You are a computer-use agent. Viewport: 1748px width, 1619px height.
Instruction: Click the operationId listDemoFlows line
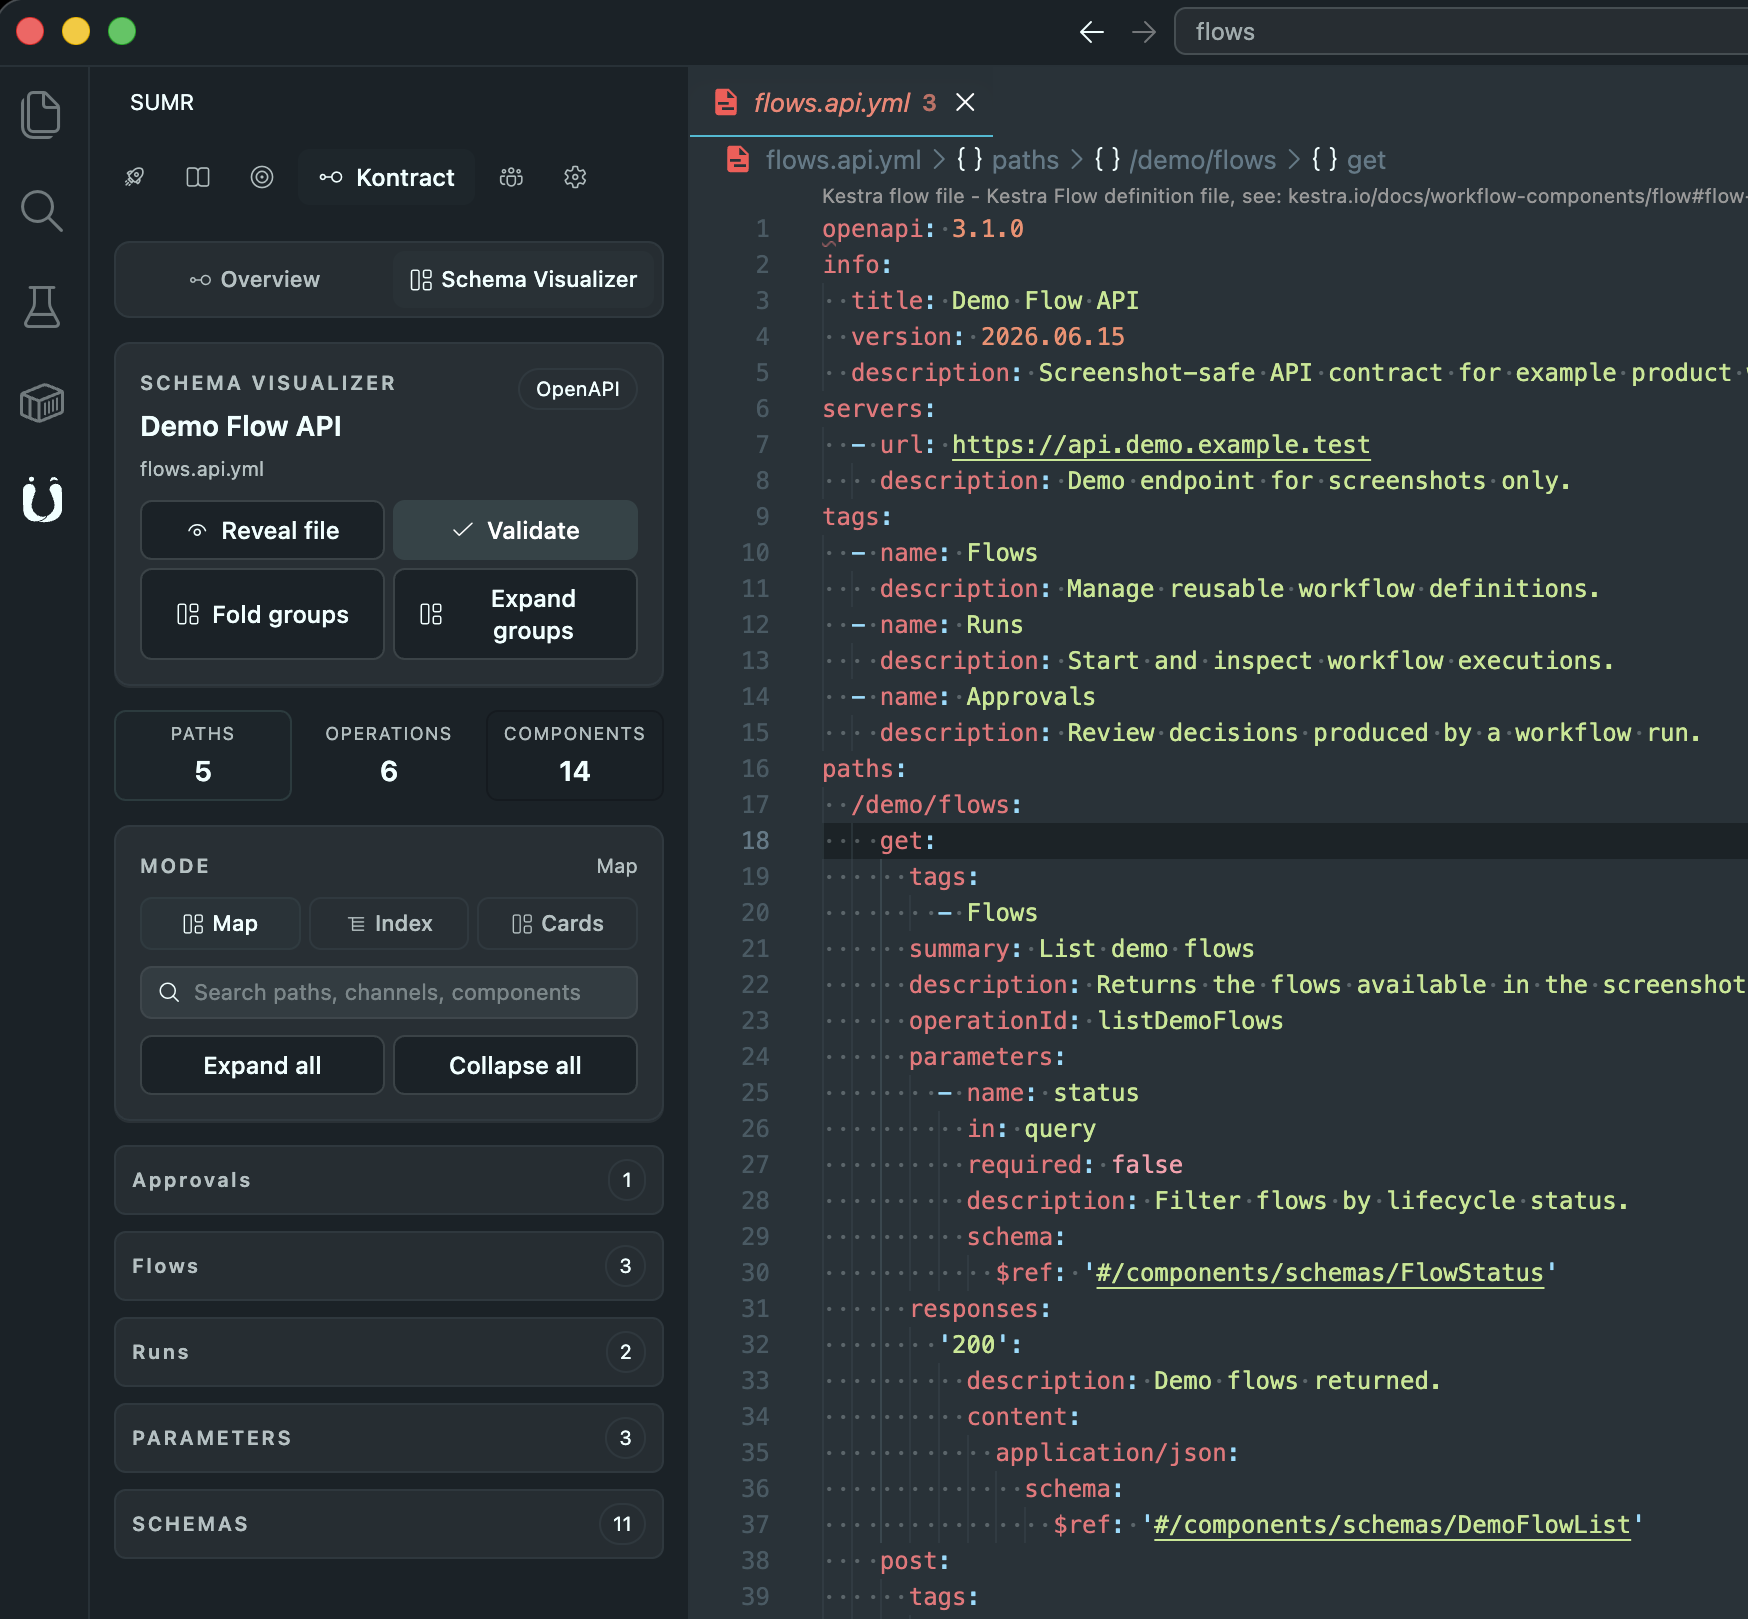[x=1096, y=1020]
